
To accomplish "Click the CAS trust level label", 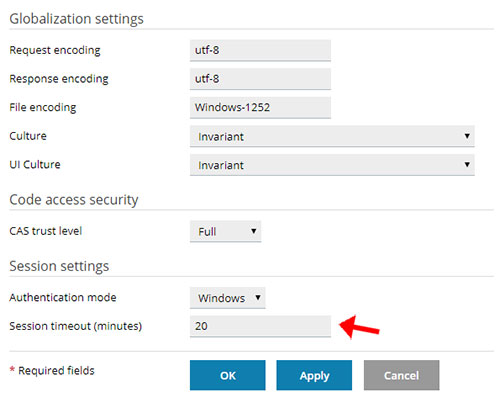I will point(46,231).
